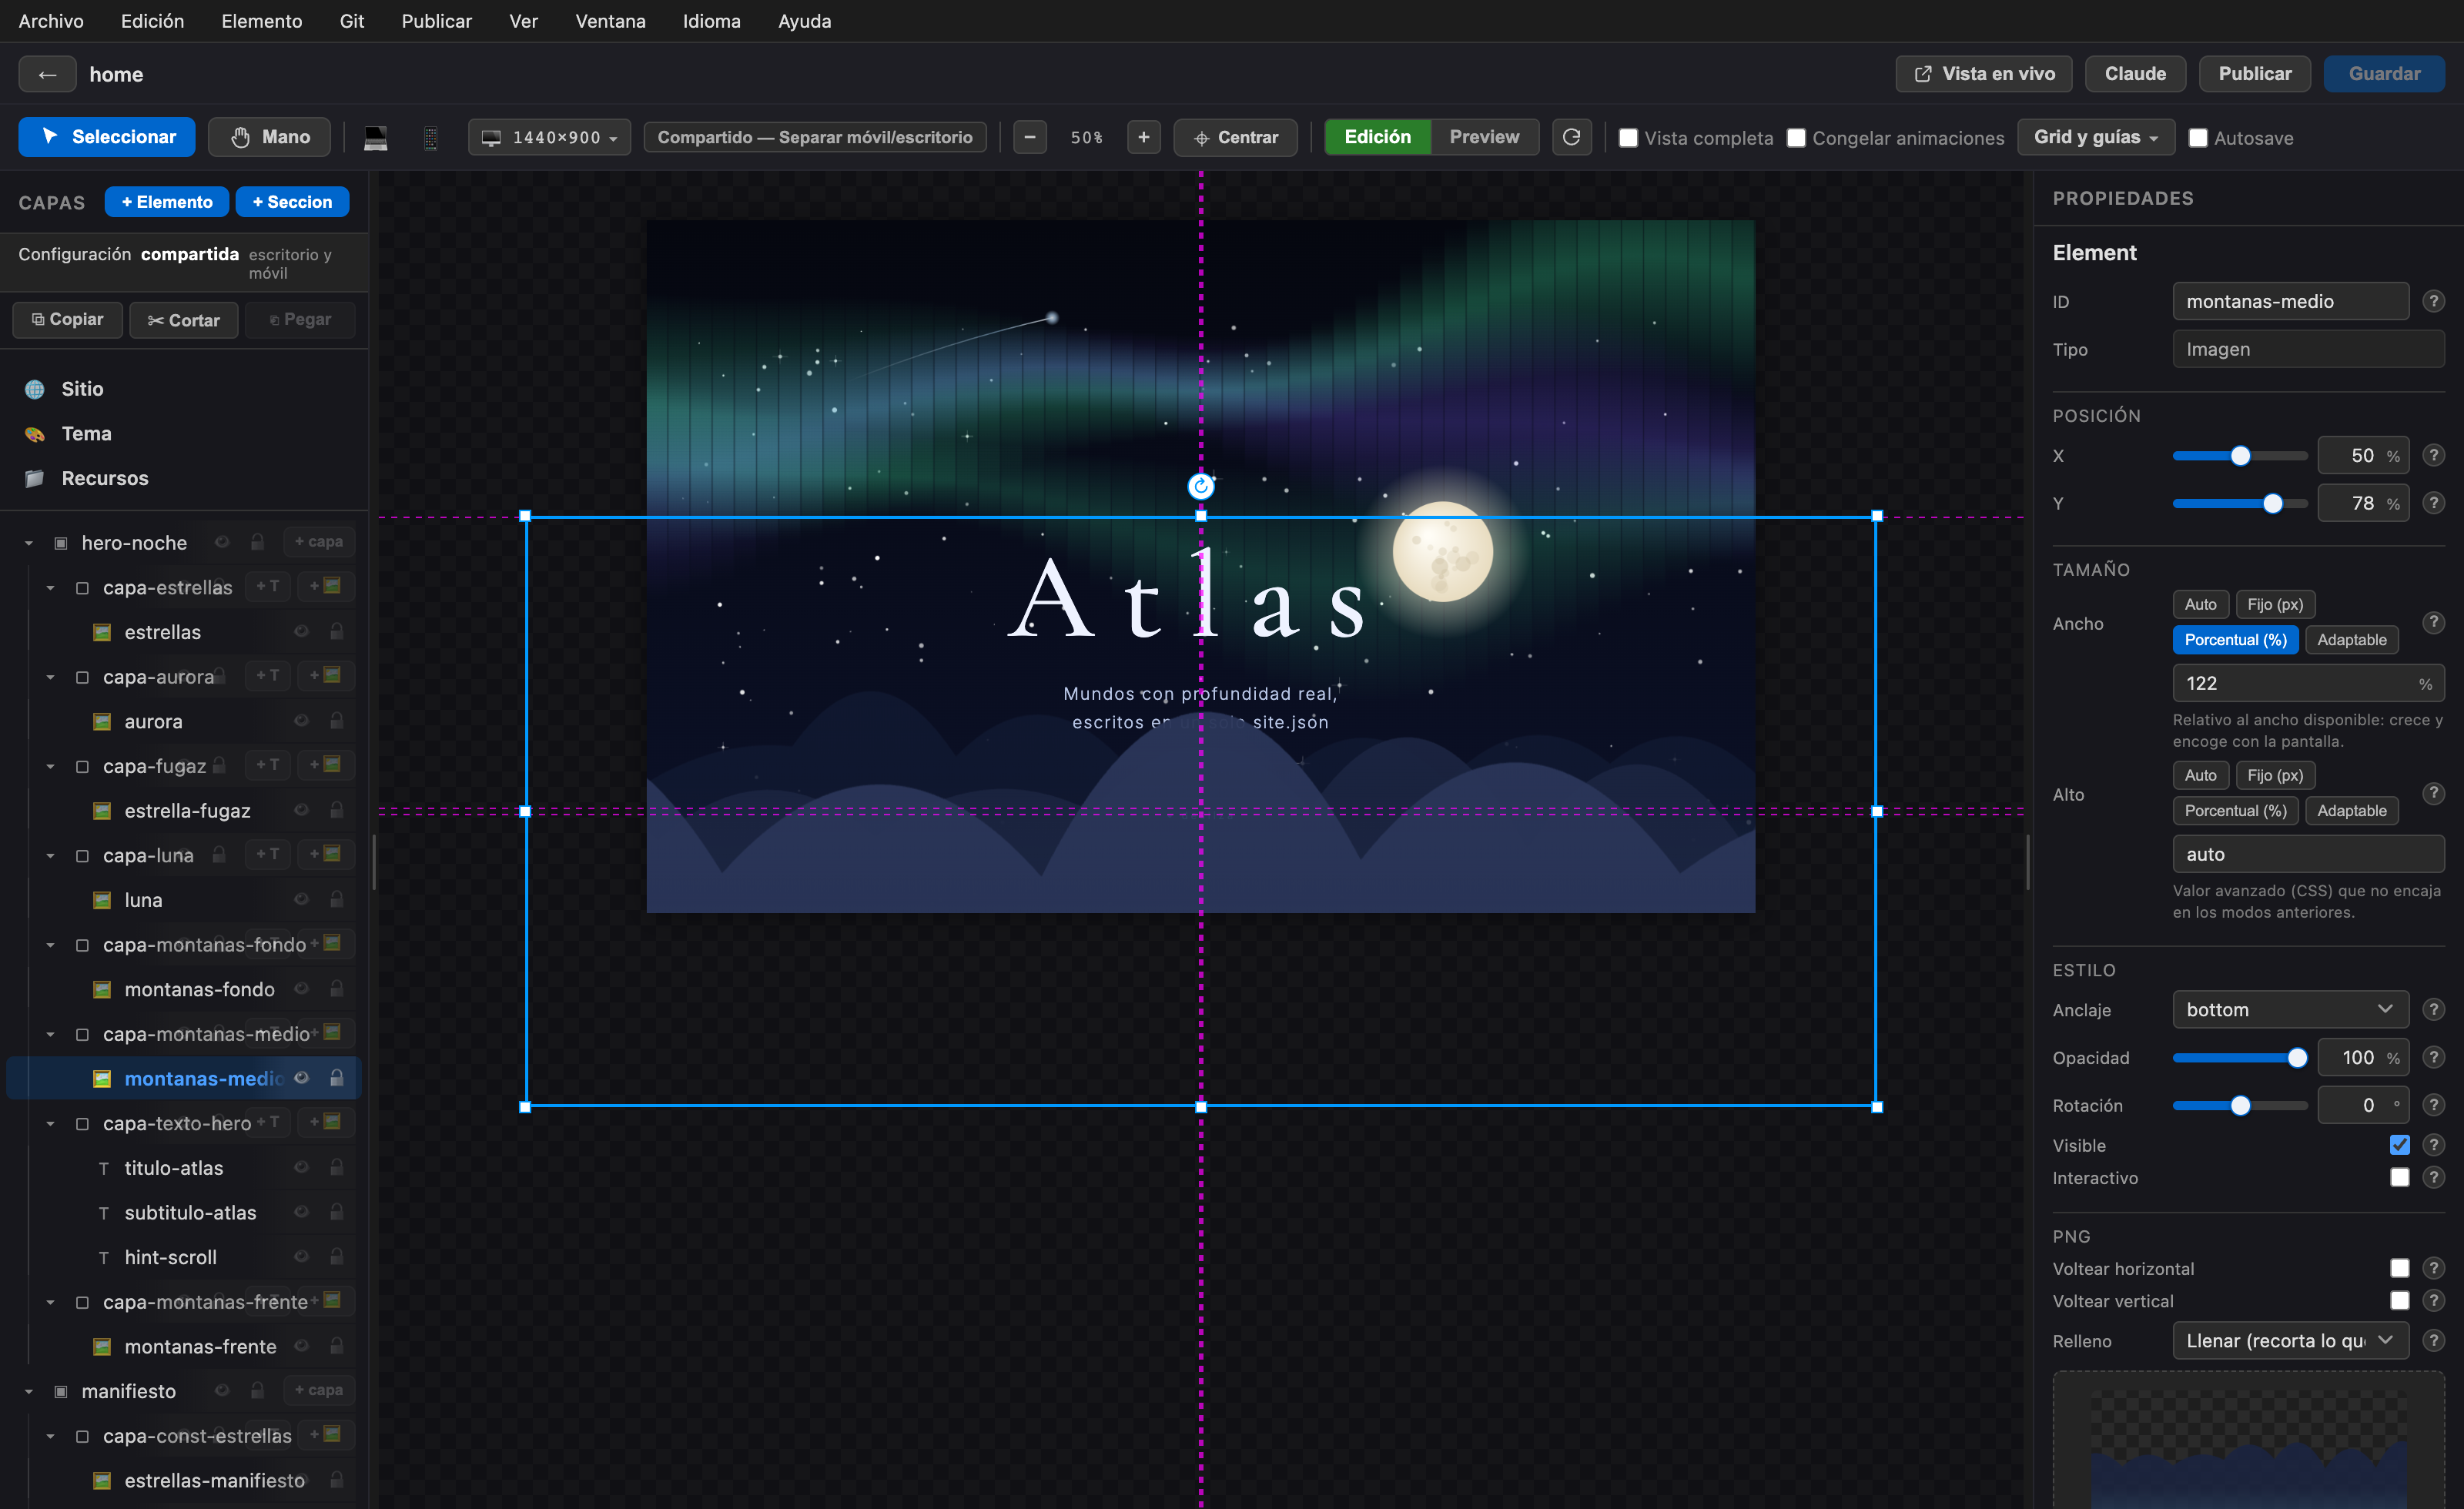This screenshot has height=1509, width=2464.
Task: Add image to capa-estrellas layer
Action: coord(326,586)
